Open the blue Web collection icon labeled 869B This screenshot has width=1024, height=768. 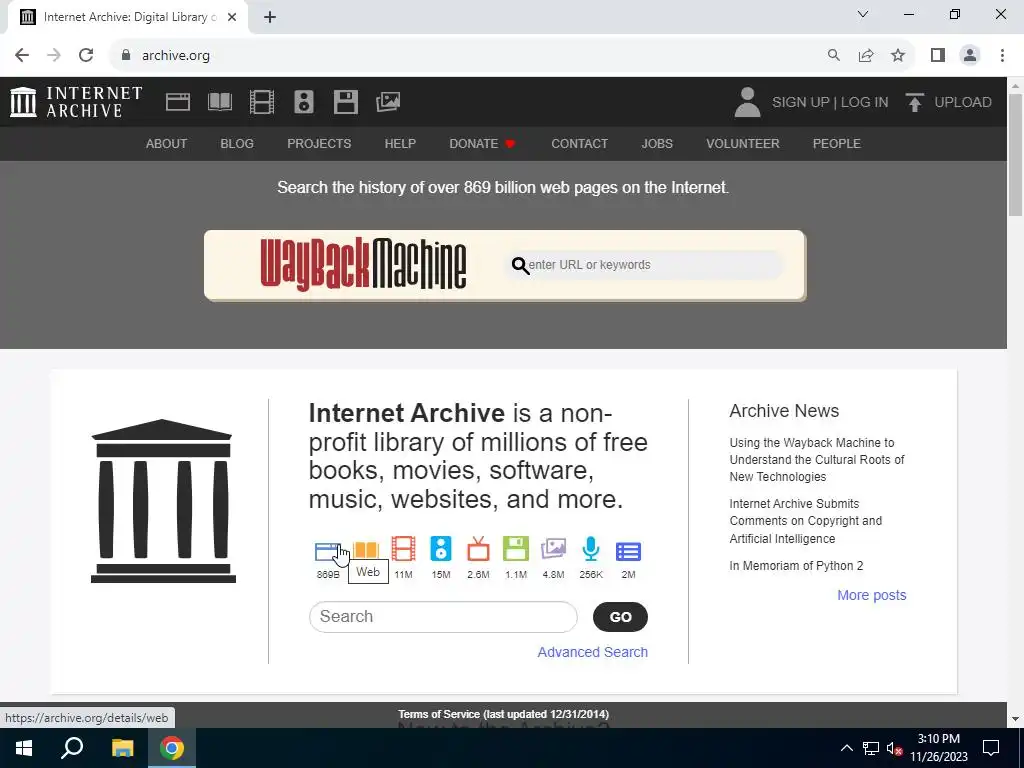[x=327, y=551]
